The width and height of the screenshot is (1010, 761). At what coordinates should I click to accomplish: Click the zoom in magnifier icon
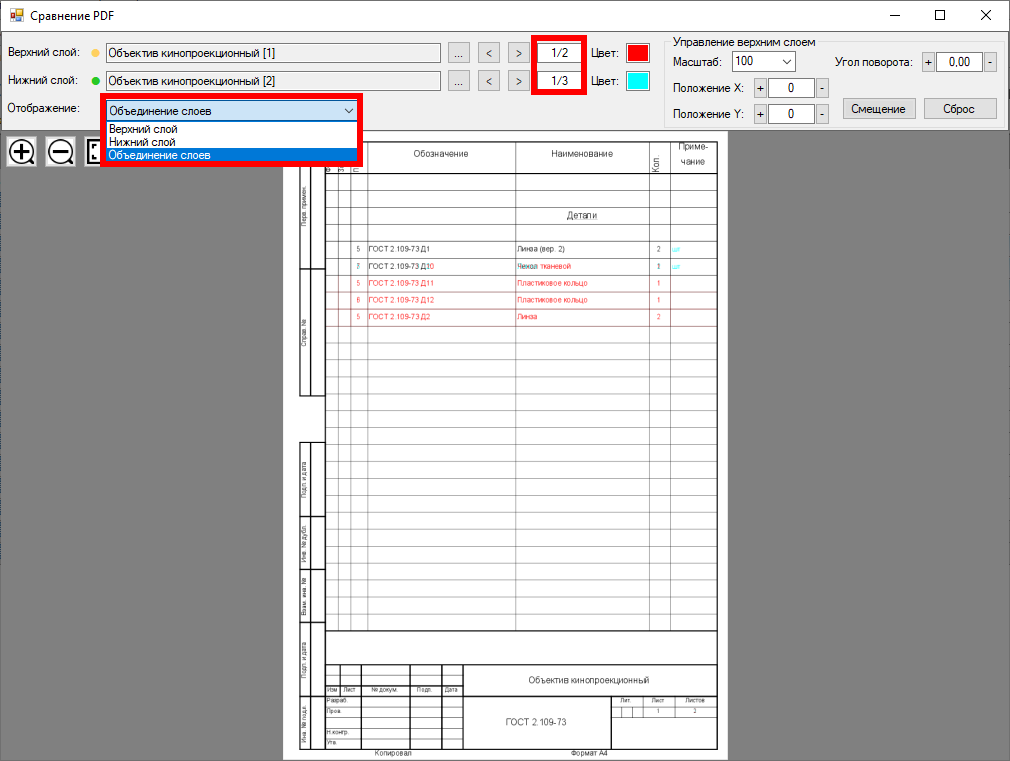pos(21,152)
